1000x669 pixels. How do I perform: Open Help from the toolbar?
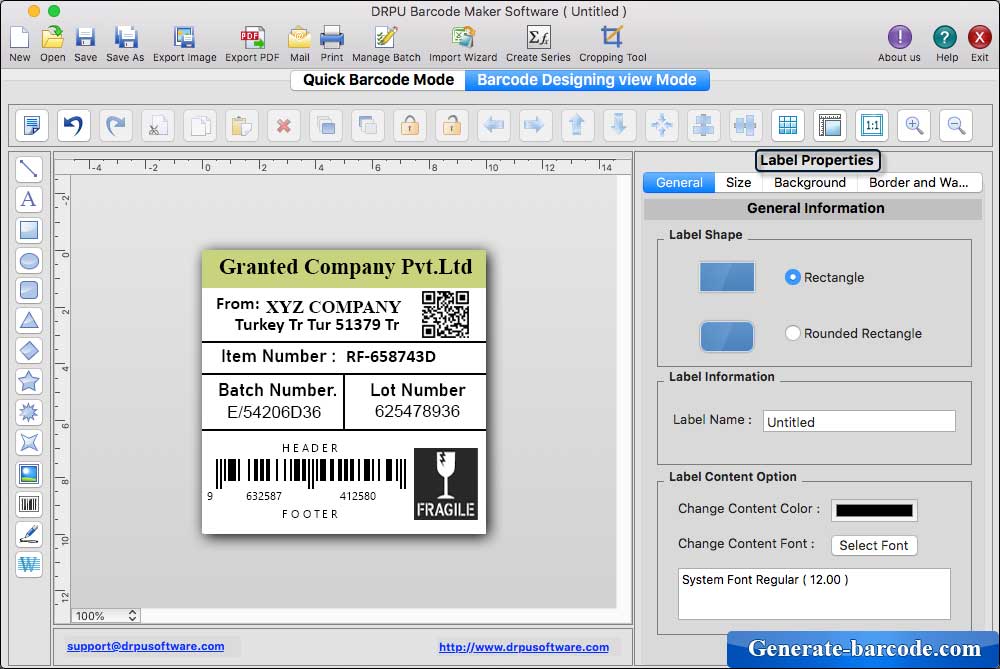click(945, 43)
